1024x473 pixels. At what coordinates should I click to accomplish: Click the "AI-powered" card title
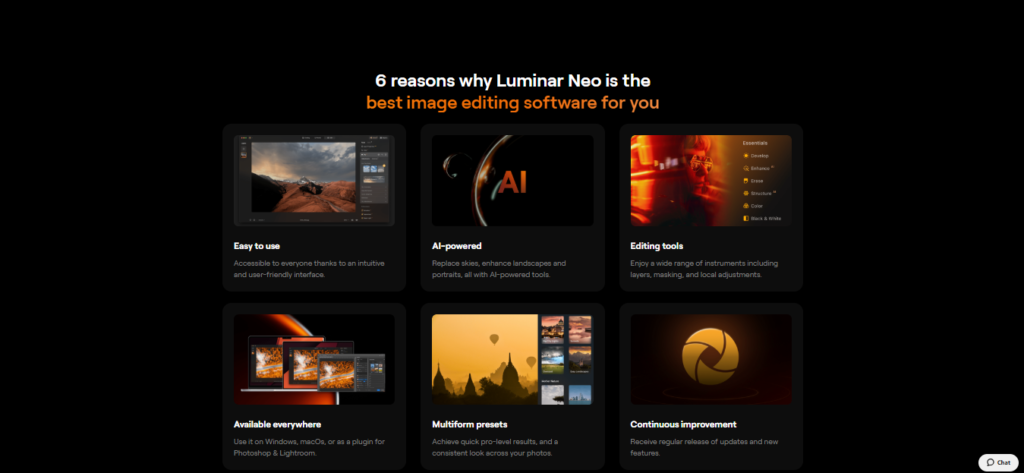click(x=456, y=246)
